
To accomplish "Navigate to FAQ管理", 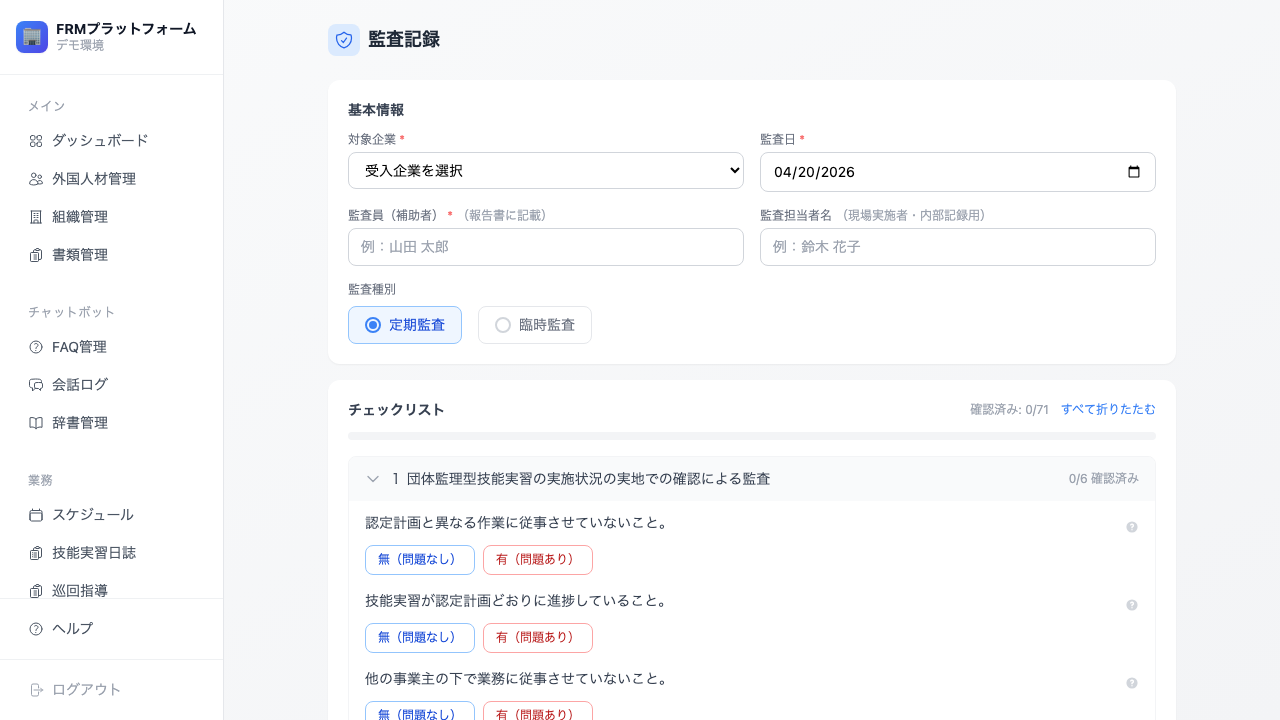I will pyautogui.click(x=112, y=347).
